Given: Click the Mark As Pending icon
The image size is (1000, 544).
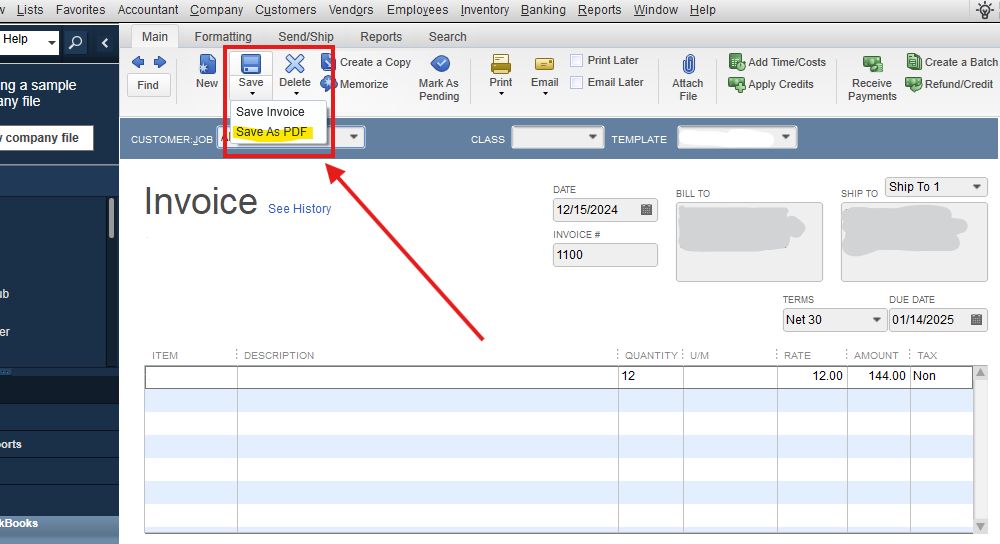Looking at the screenshot, I should click(439, 65).
